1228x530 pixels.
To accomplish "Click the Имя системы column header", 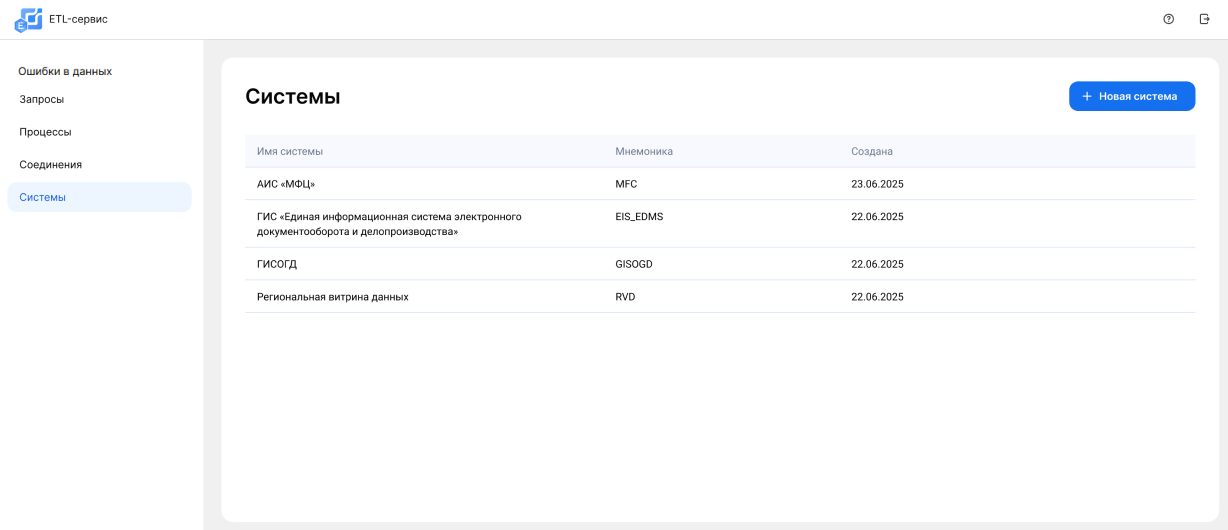I will (290, 151).
